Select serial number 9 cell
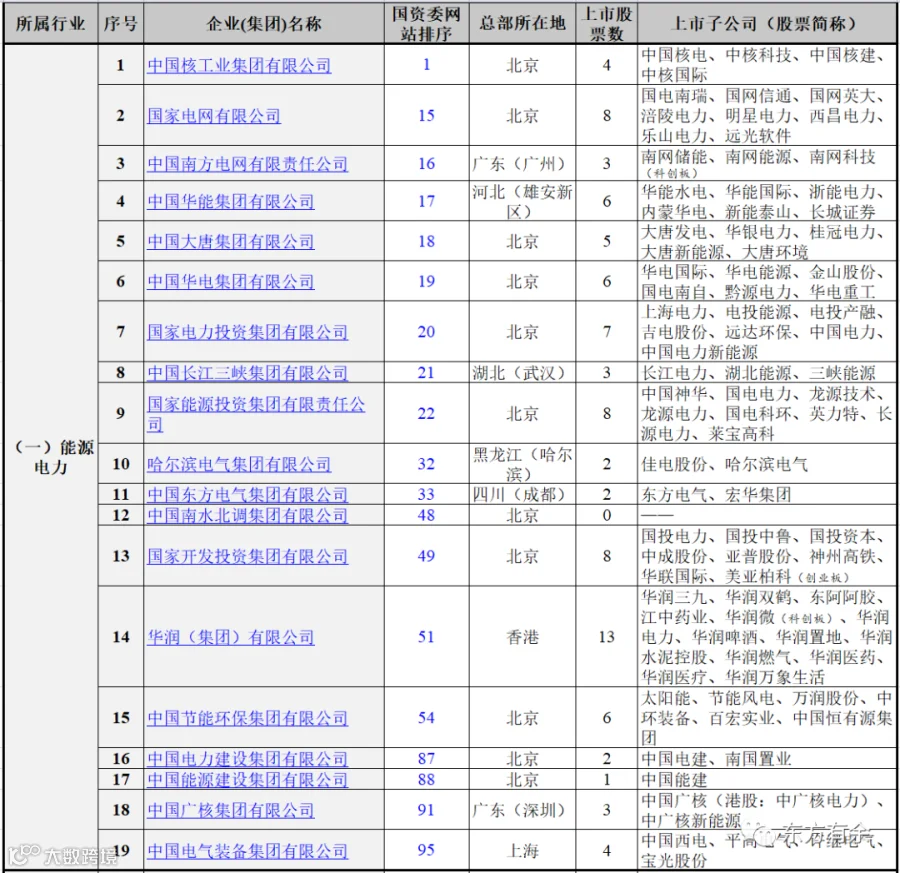The height and width of the screenshot is (873, 900). coord(121,413)
